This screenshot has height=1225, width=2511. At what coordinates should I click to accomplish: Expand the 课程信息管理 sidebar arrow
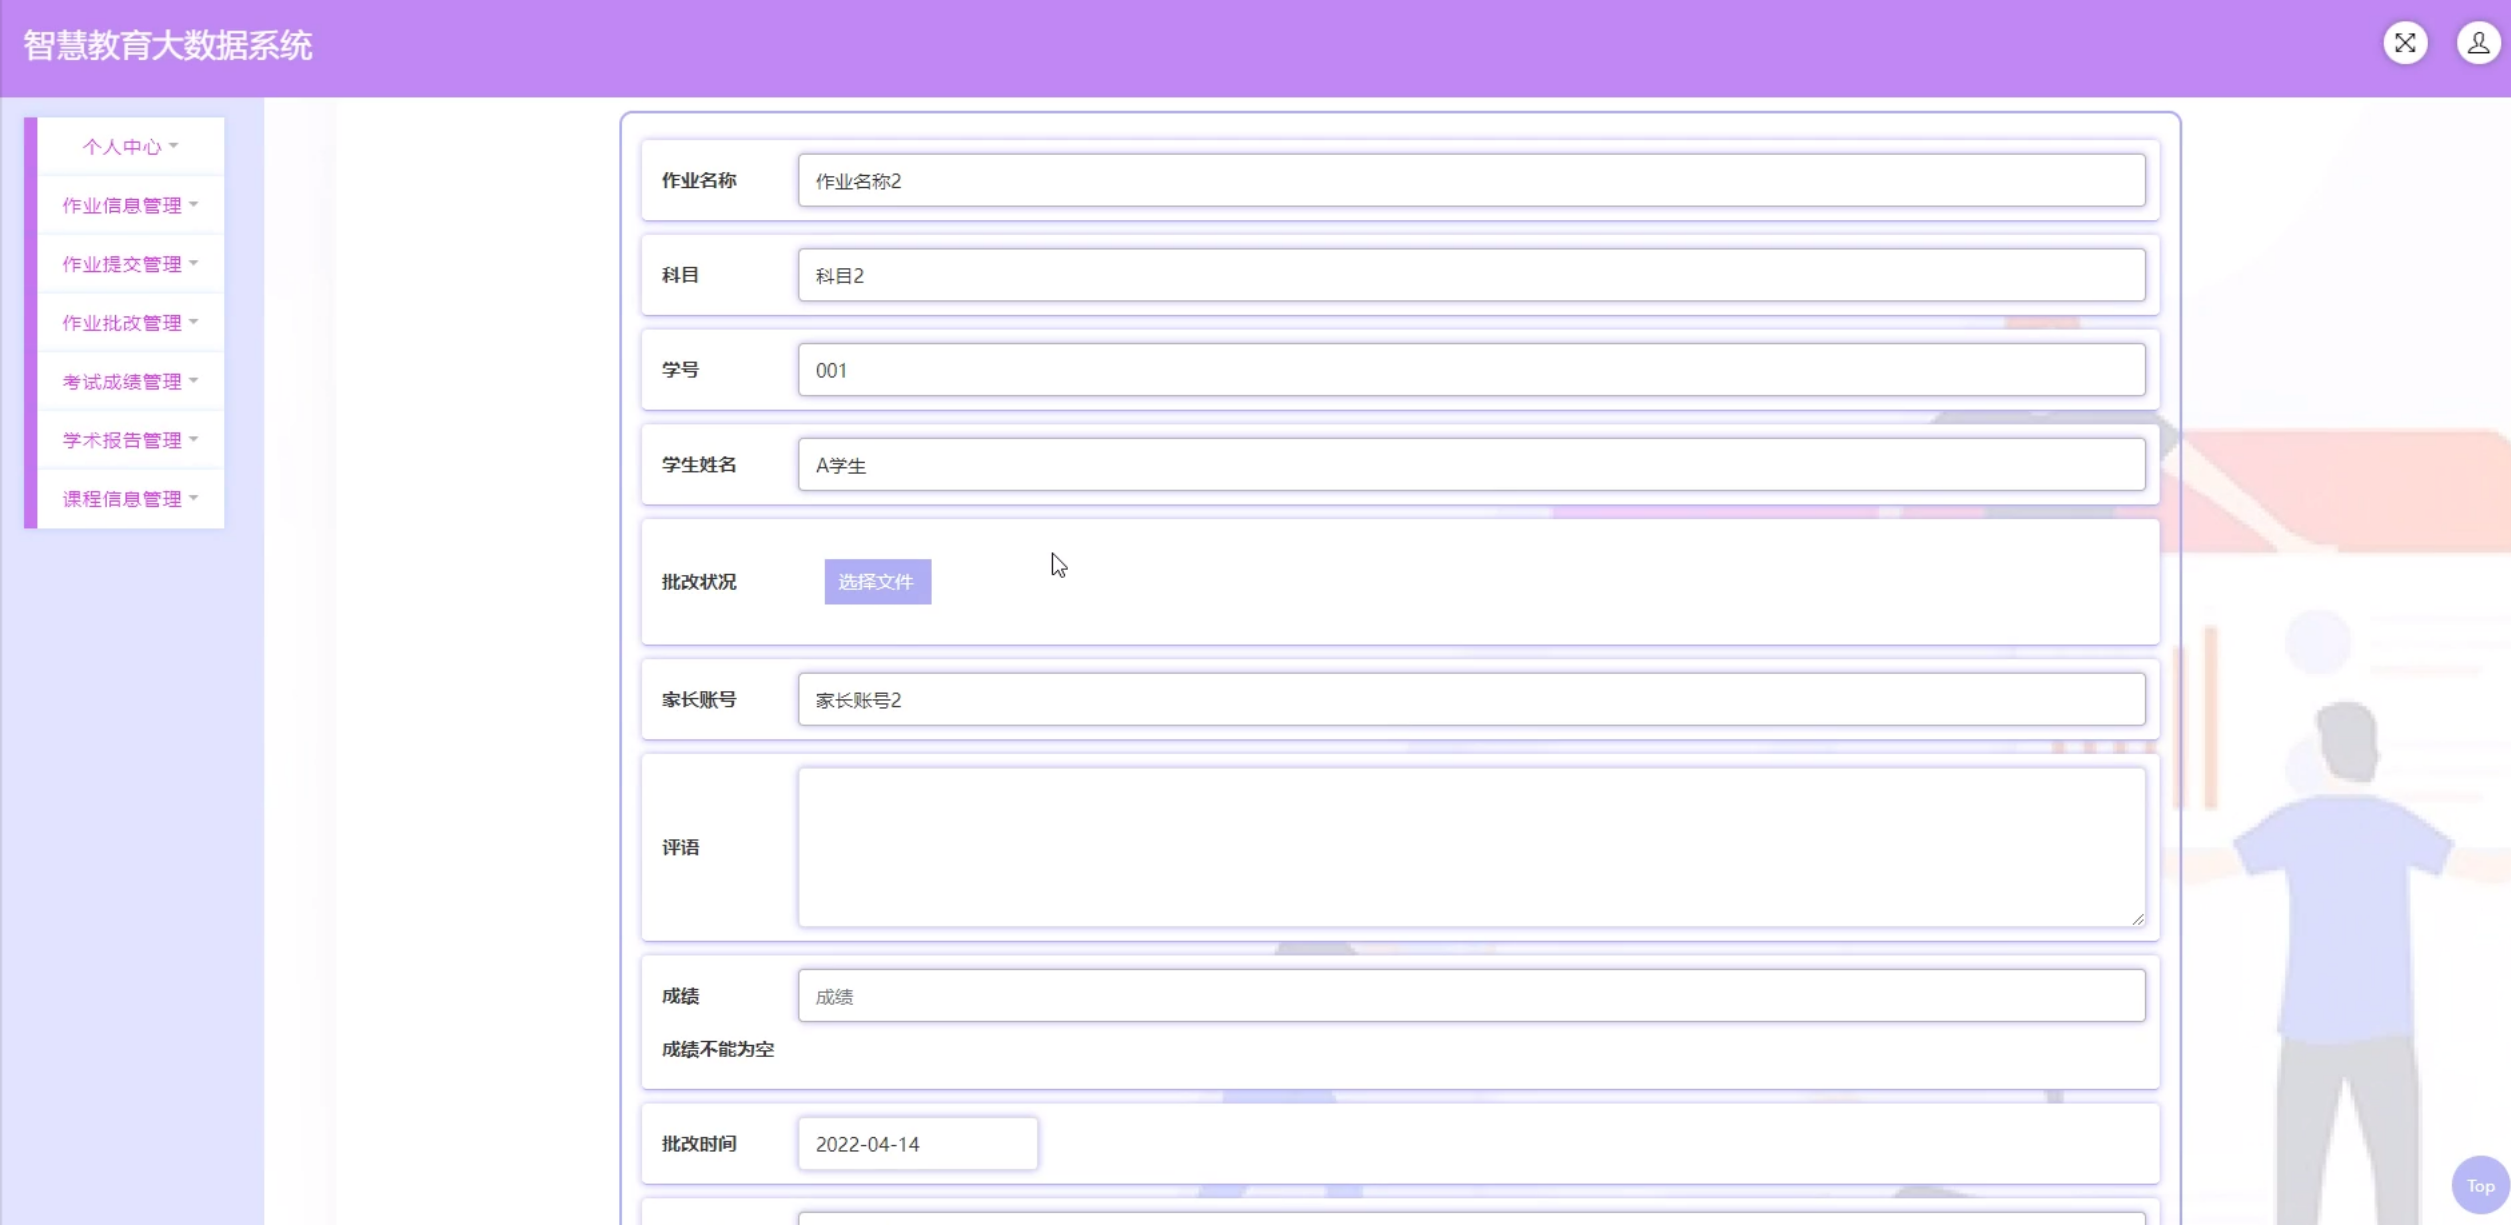[194, 498]
